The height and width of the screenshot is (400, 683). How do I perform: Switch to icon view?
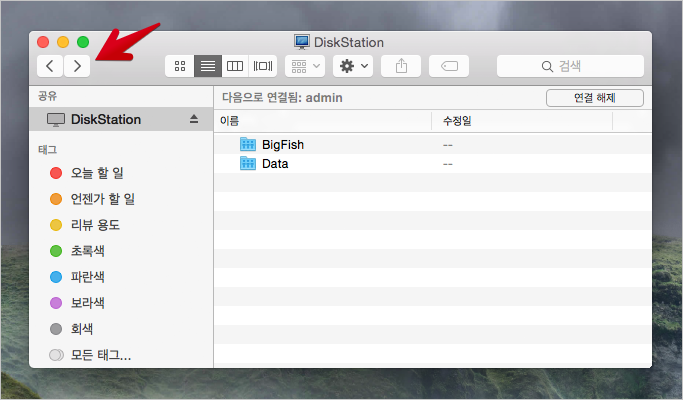click(x=180, y=66)
